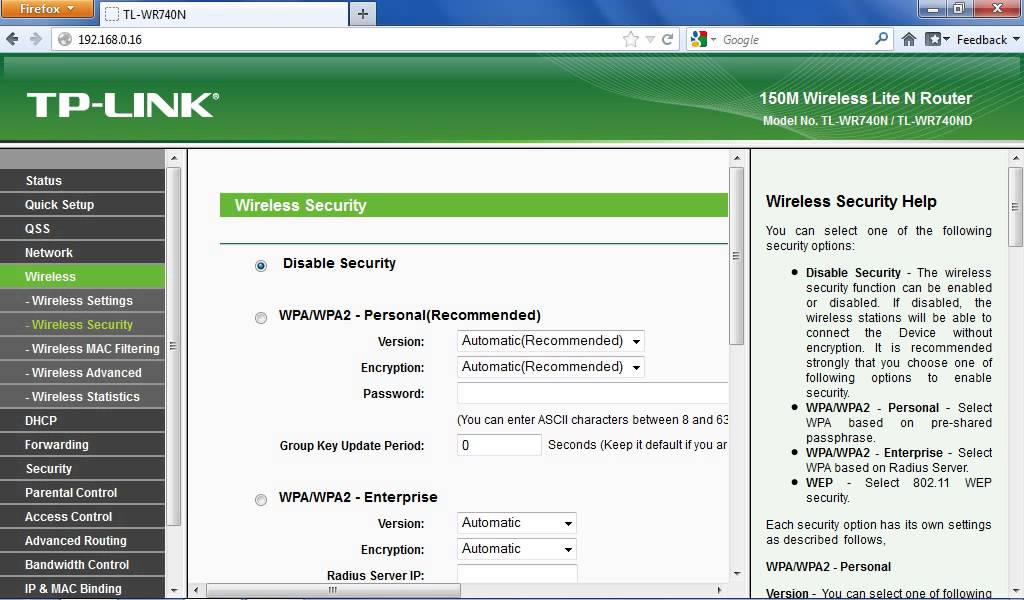Go to Wireless MAC Filtering submenu
This screenshot has height=600, width=1024.
tap(82, 349)
